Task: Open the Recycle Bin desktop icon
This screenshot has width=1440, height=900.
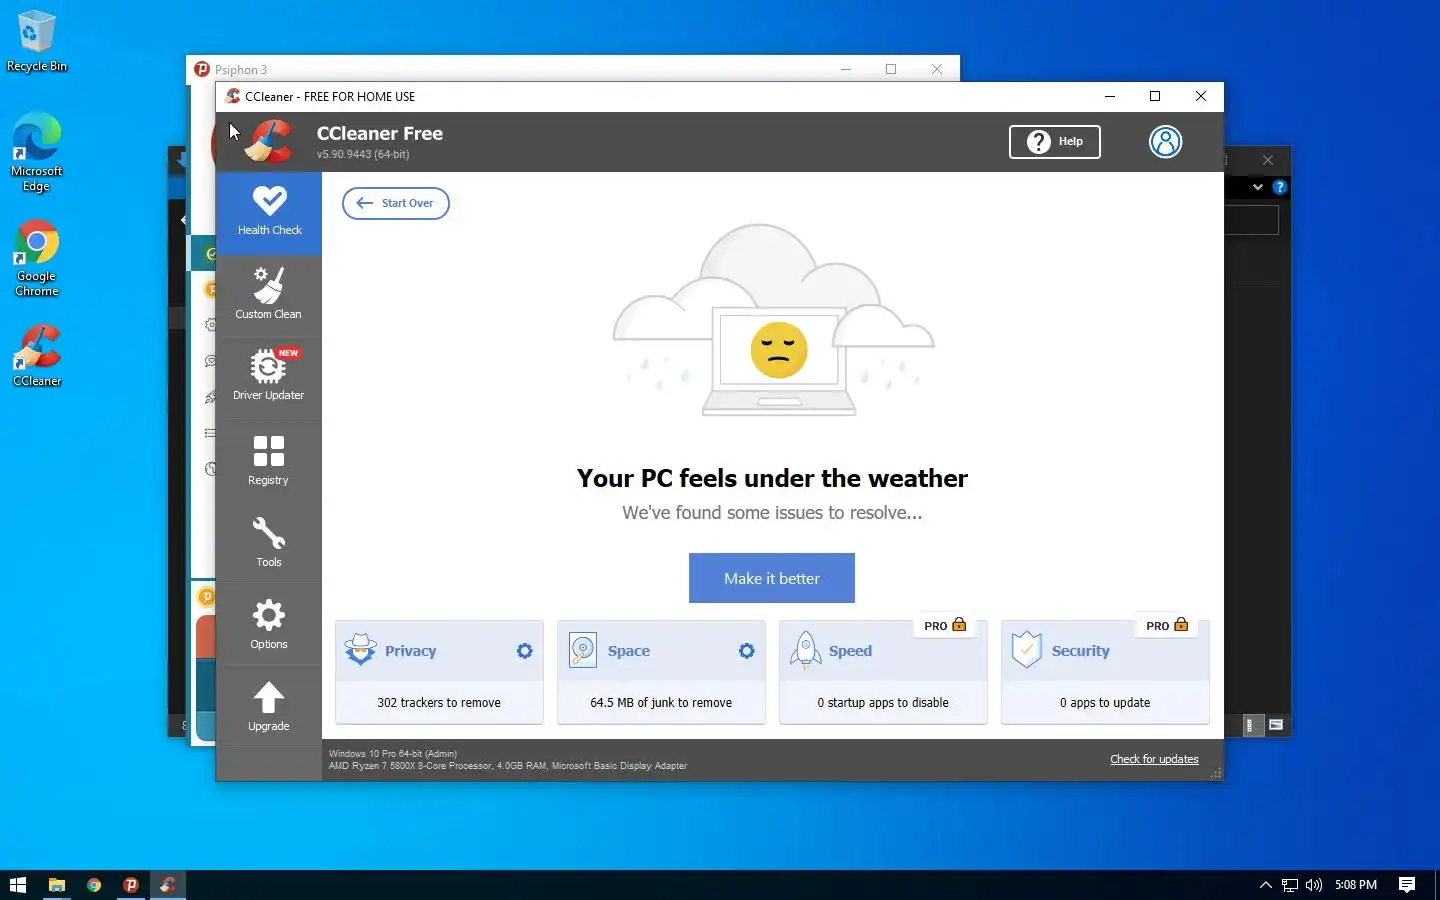Action: (37, 42)
